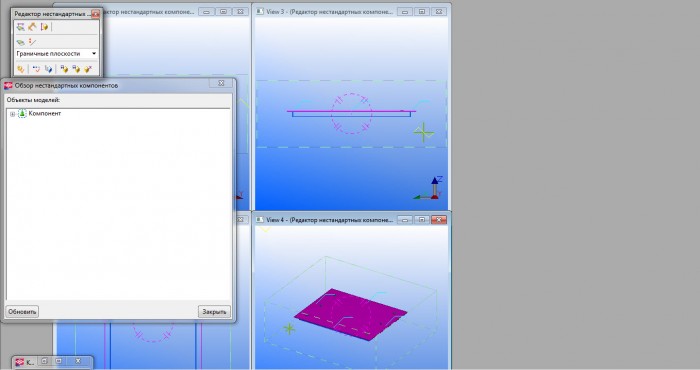Click the yellow cube with red X icon
The width and height of the screenshot is (700, 370).
pos(88,69)
